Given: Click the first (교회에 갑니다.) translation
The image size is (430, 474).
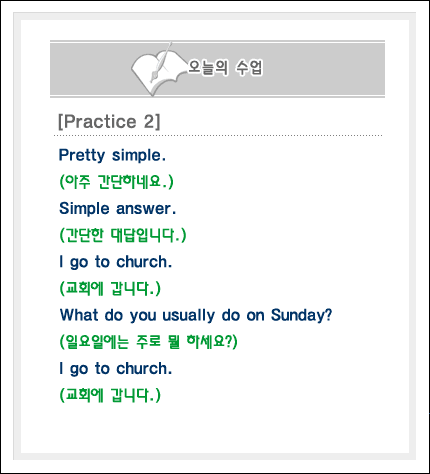Looking at the screenshot, I should coord(110,288).
